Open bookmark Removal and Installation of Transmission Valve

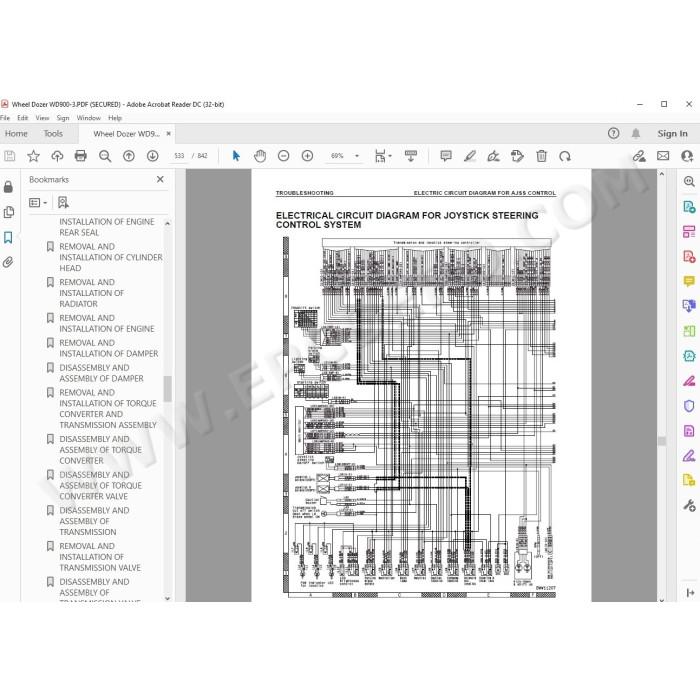(x=100, y=557)
